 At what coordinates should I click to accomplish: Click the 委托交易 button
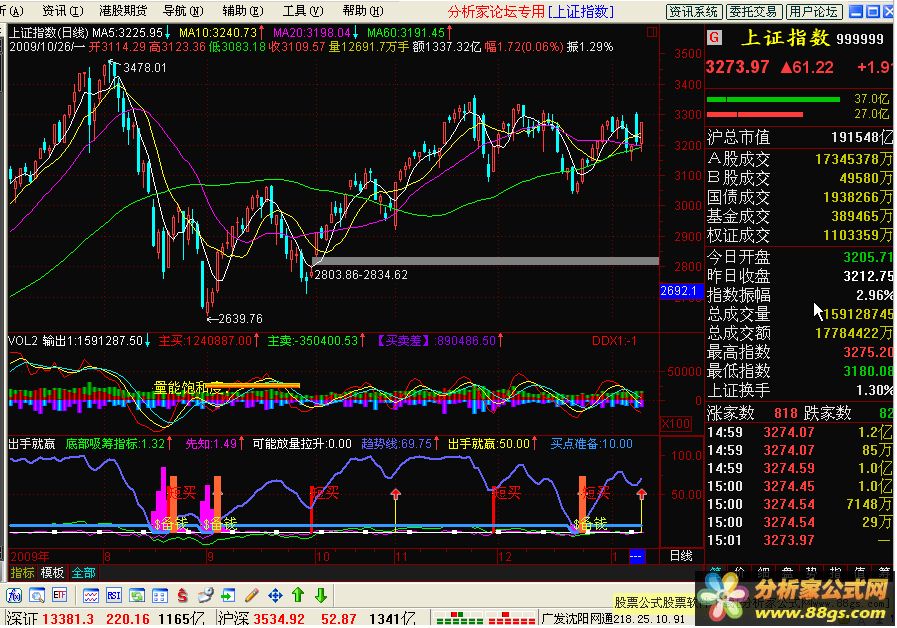coord(753,11)
